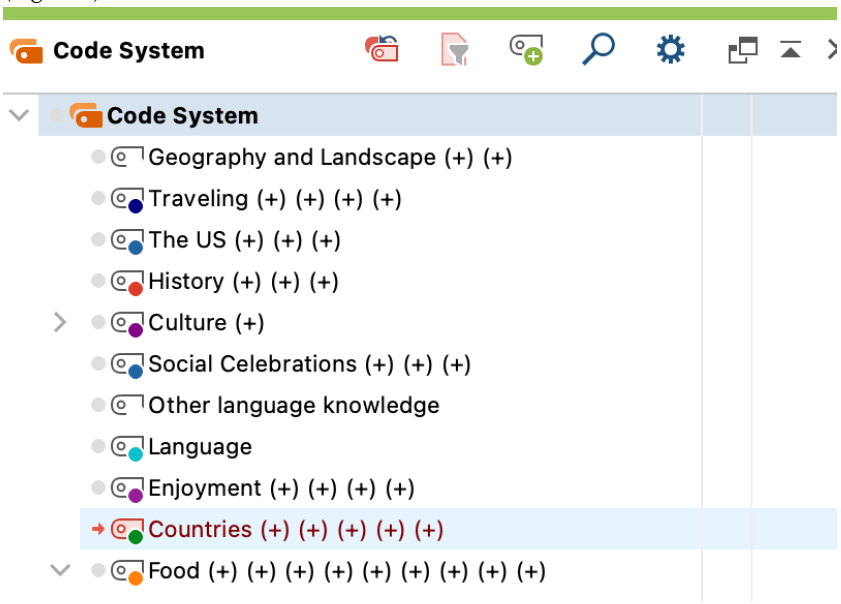The image size is (841, 604).
Task: Select The US code row
Action: point(187,240)
